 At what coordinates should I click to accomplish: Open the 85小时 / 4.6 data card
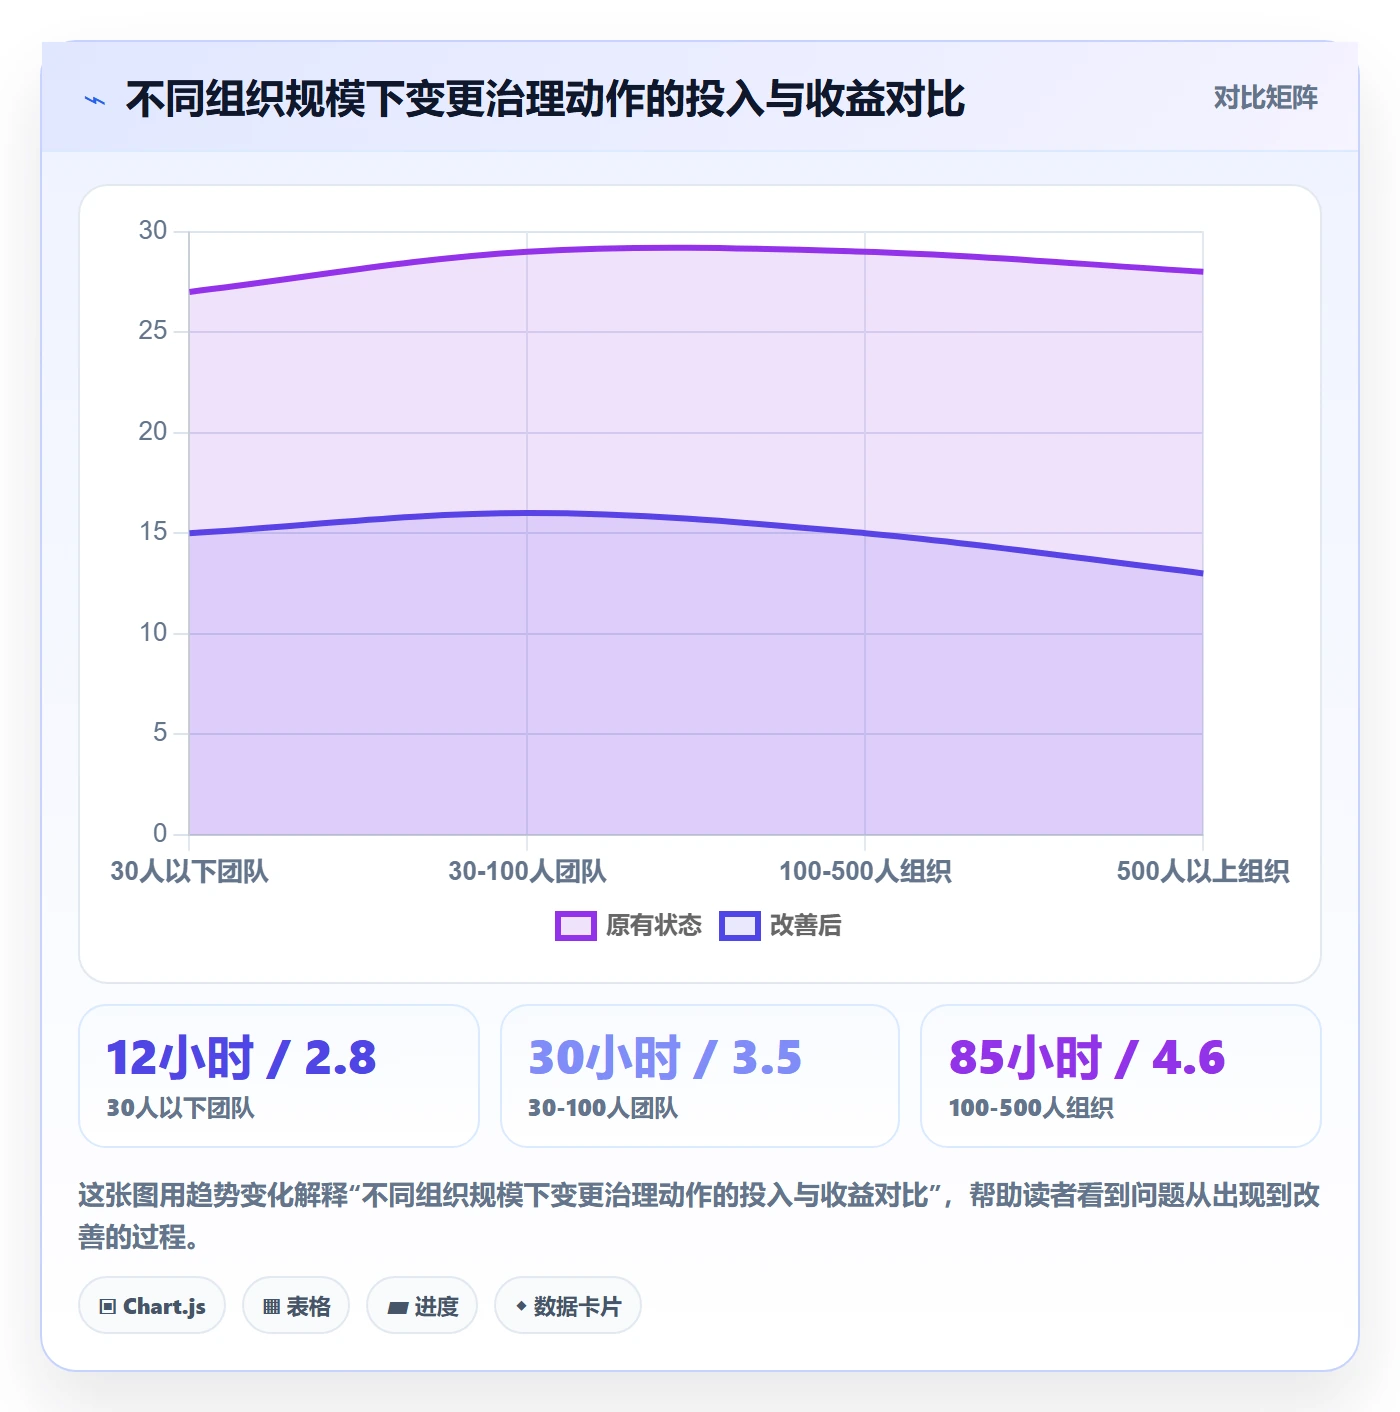tap(1121, 1076)
